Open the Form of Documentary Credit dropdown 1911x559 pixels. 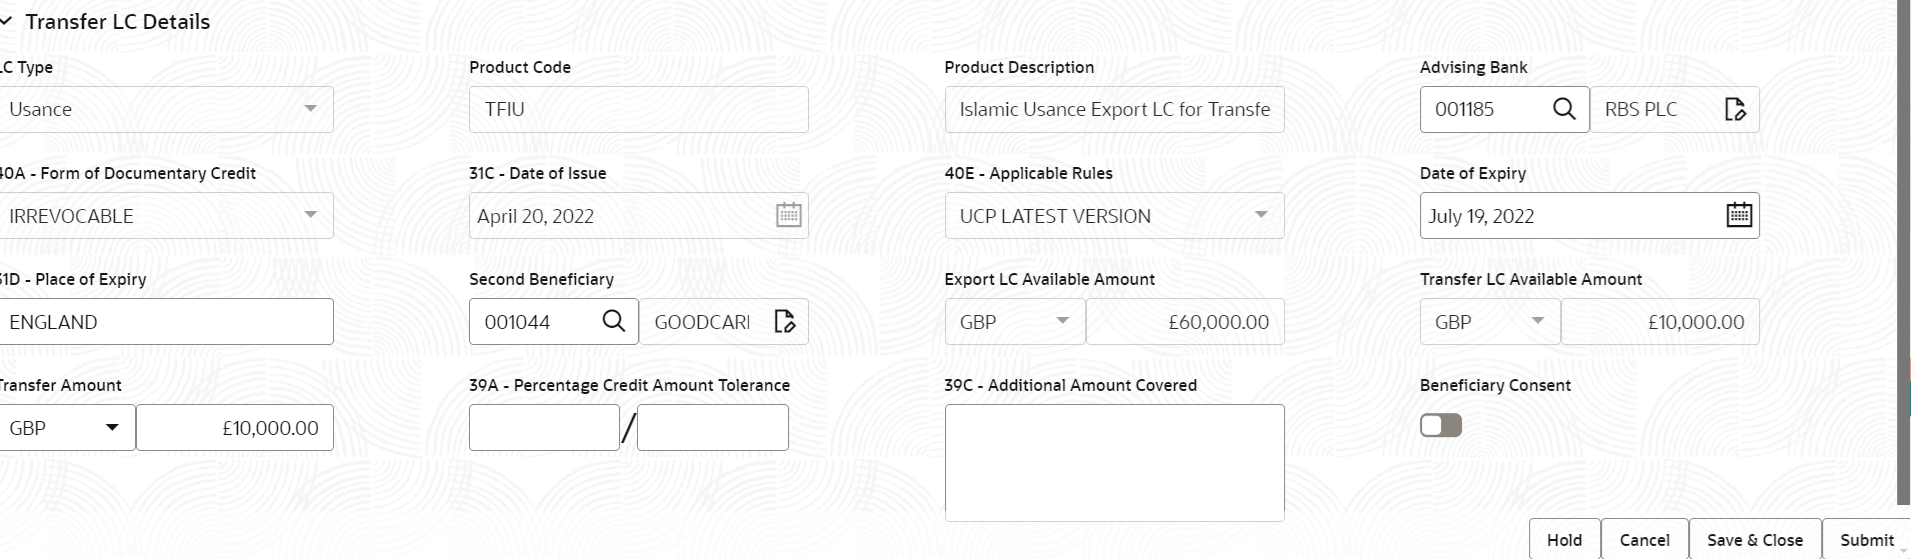click(x=310, y=215)
